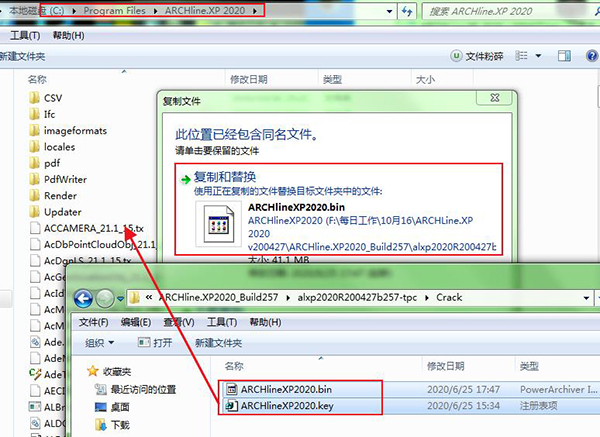Sort by 名称 column in back window
This screenshot has width=600, height=437.
37,79
